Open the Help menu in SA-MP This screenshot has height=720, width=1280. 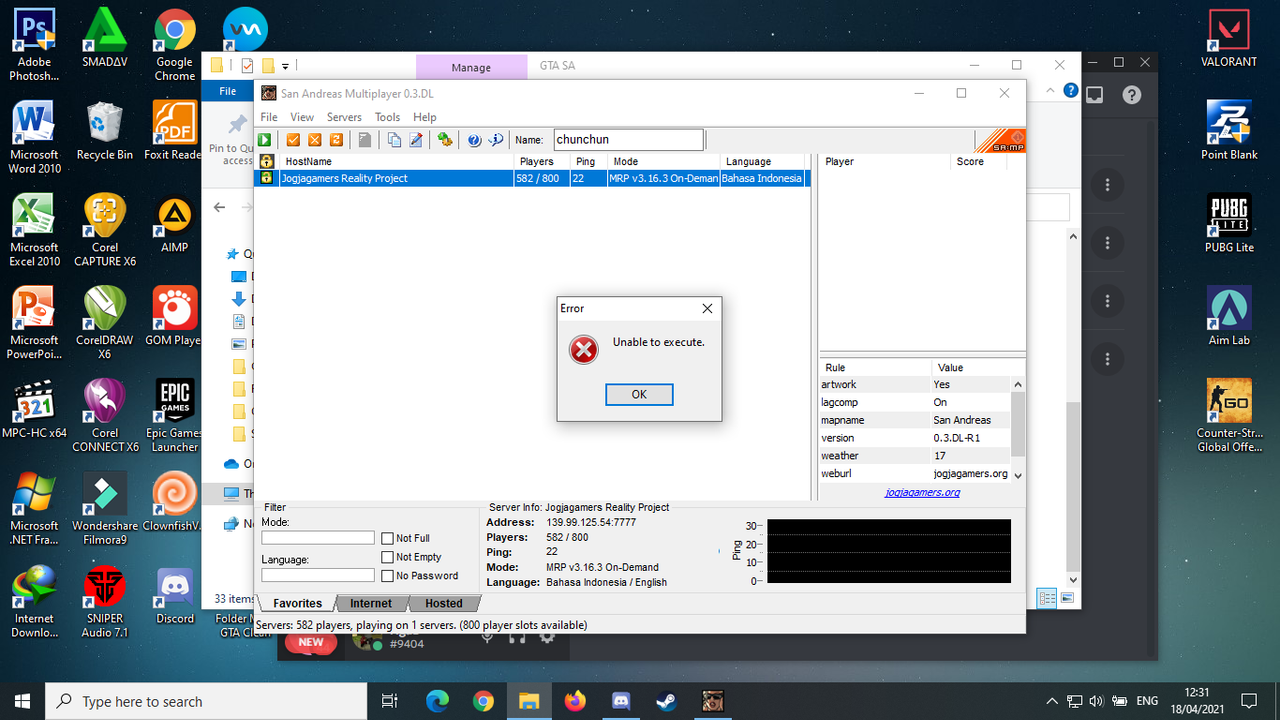click(x=425, y=117)
